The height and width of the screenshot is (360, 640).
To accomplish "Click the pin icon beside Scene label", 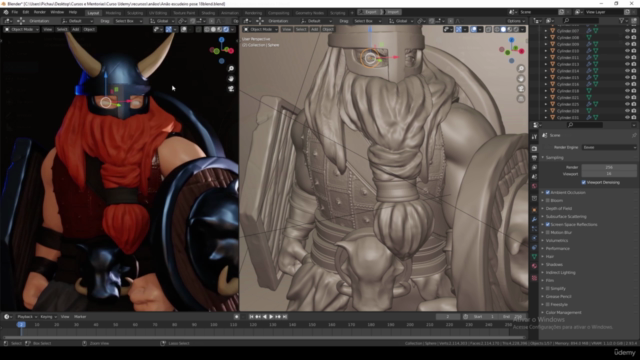I will (634, 135).
